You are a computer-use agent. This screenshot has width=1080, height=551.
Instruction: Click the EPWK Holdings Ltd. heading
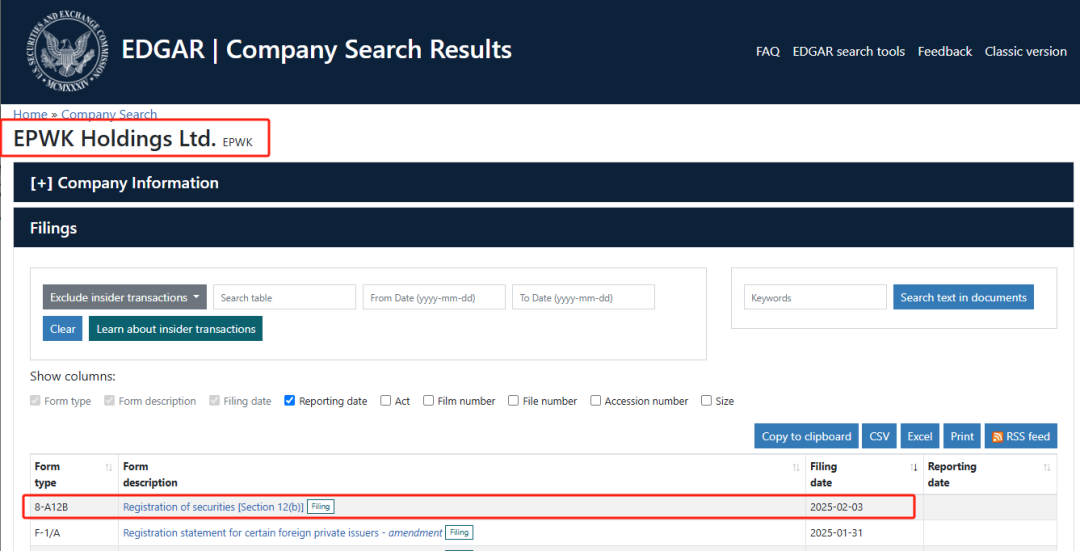coord(114,138)
